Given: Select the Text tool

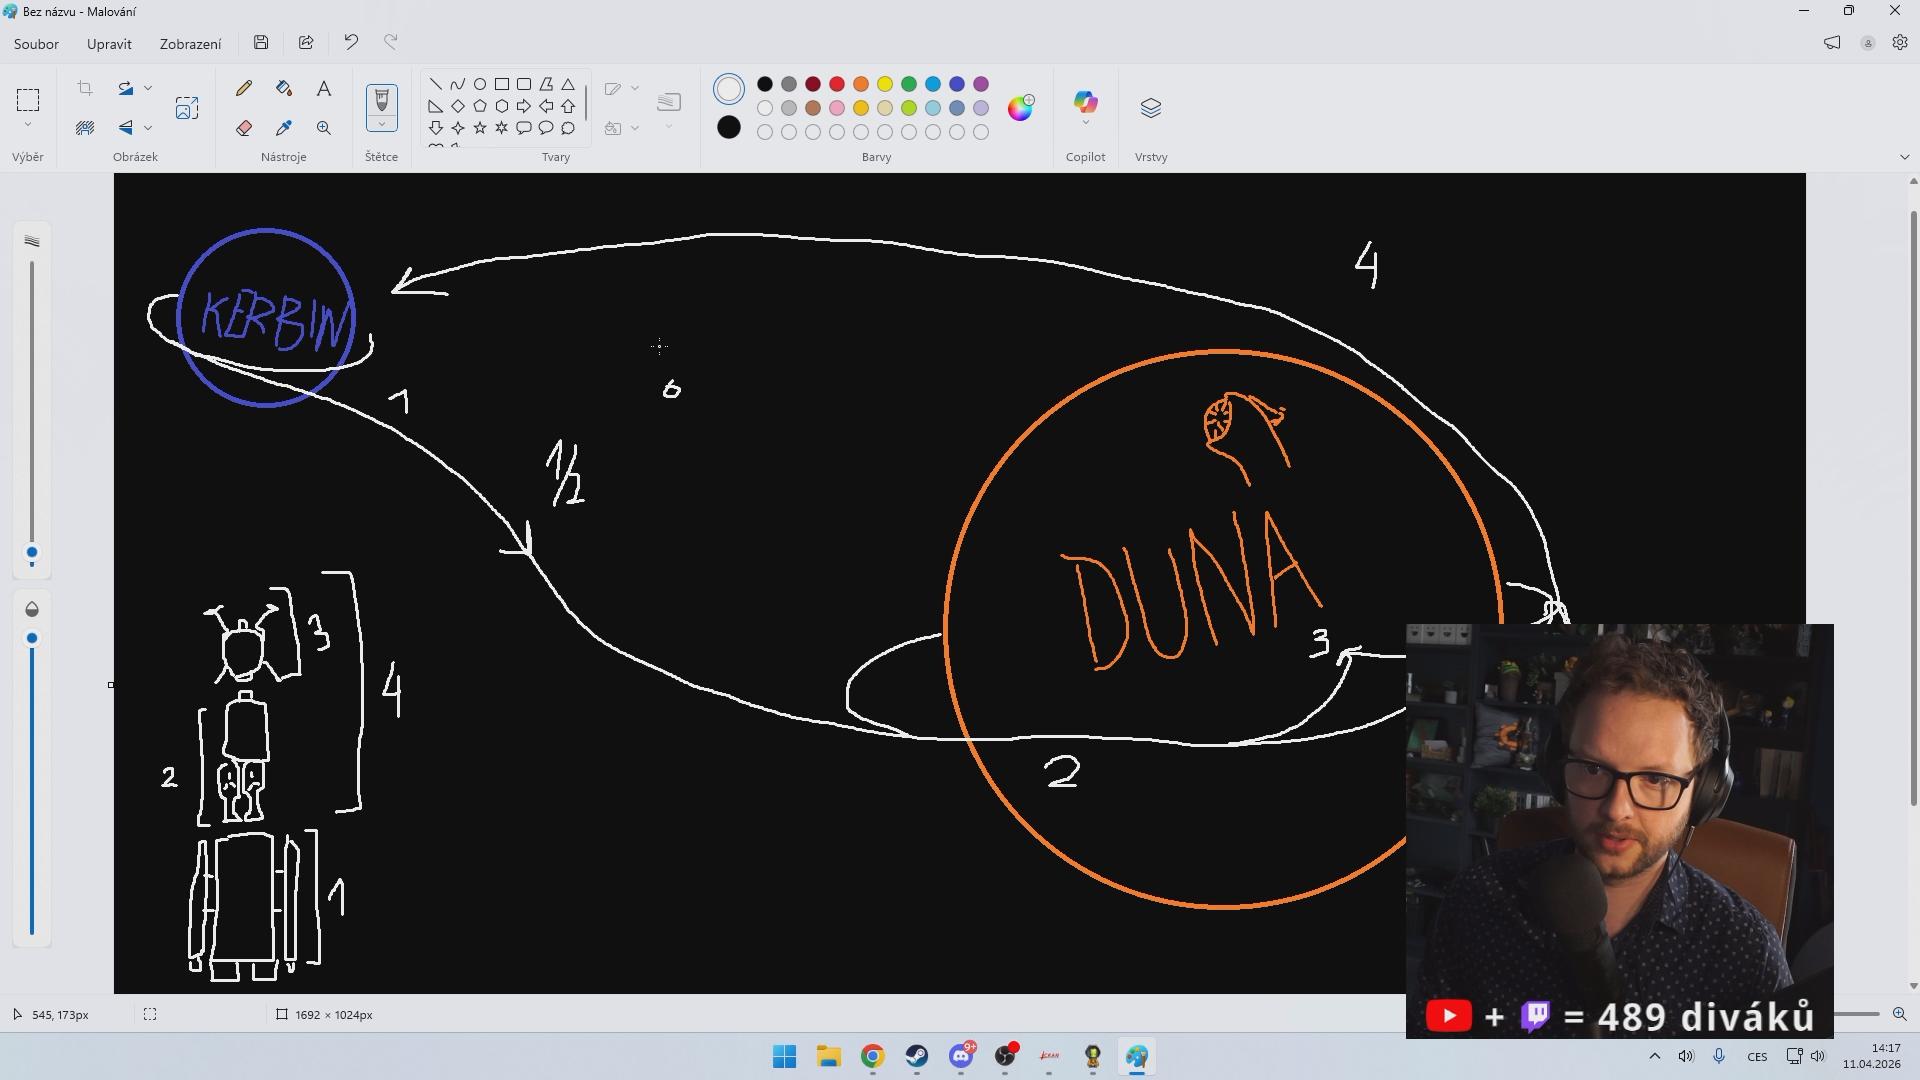Looking at the screenshot, I should (x=324, y=89).
